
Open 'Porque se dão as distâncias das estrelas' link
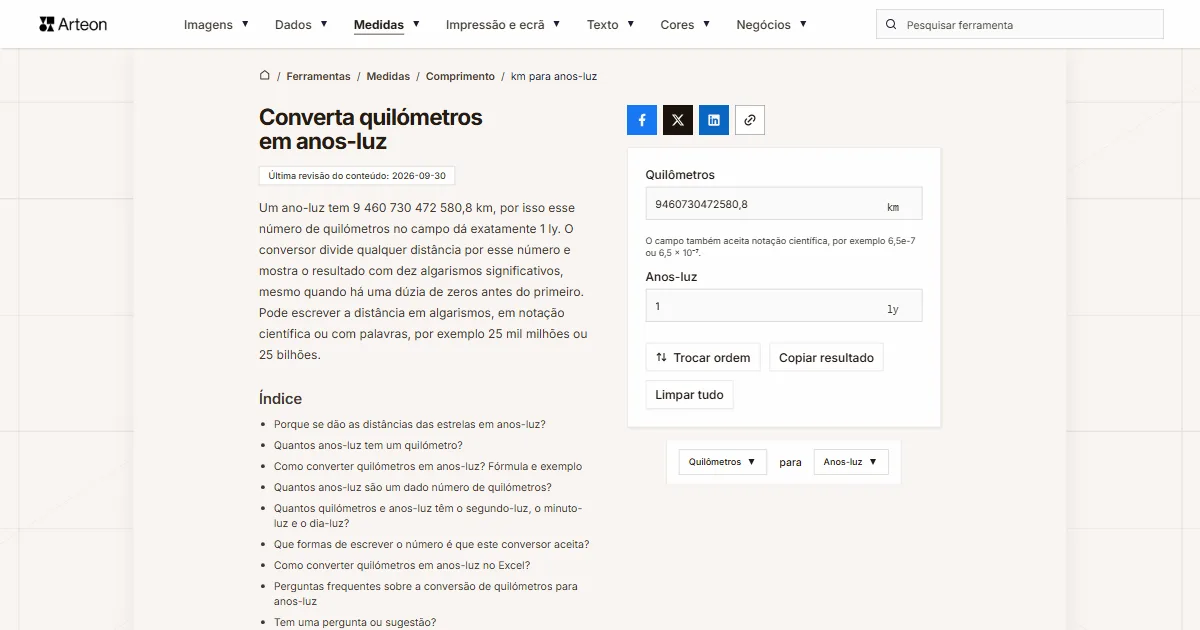(410, 424)
